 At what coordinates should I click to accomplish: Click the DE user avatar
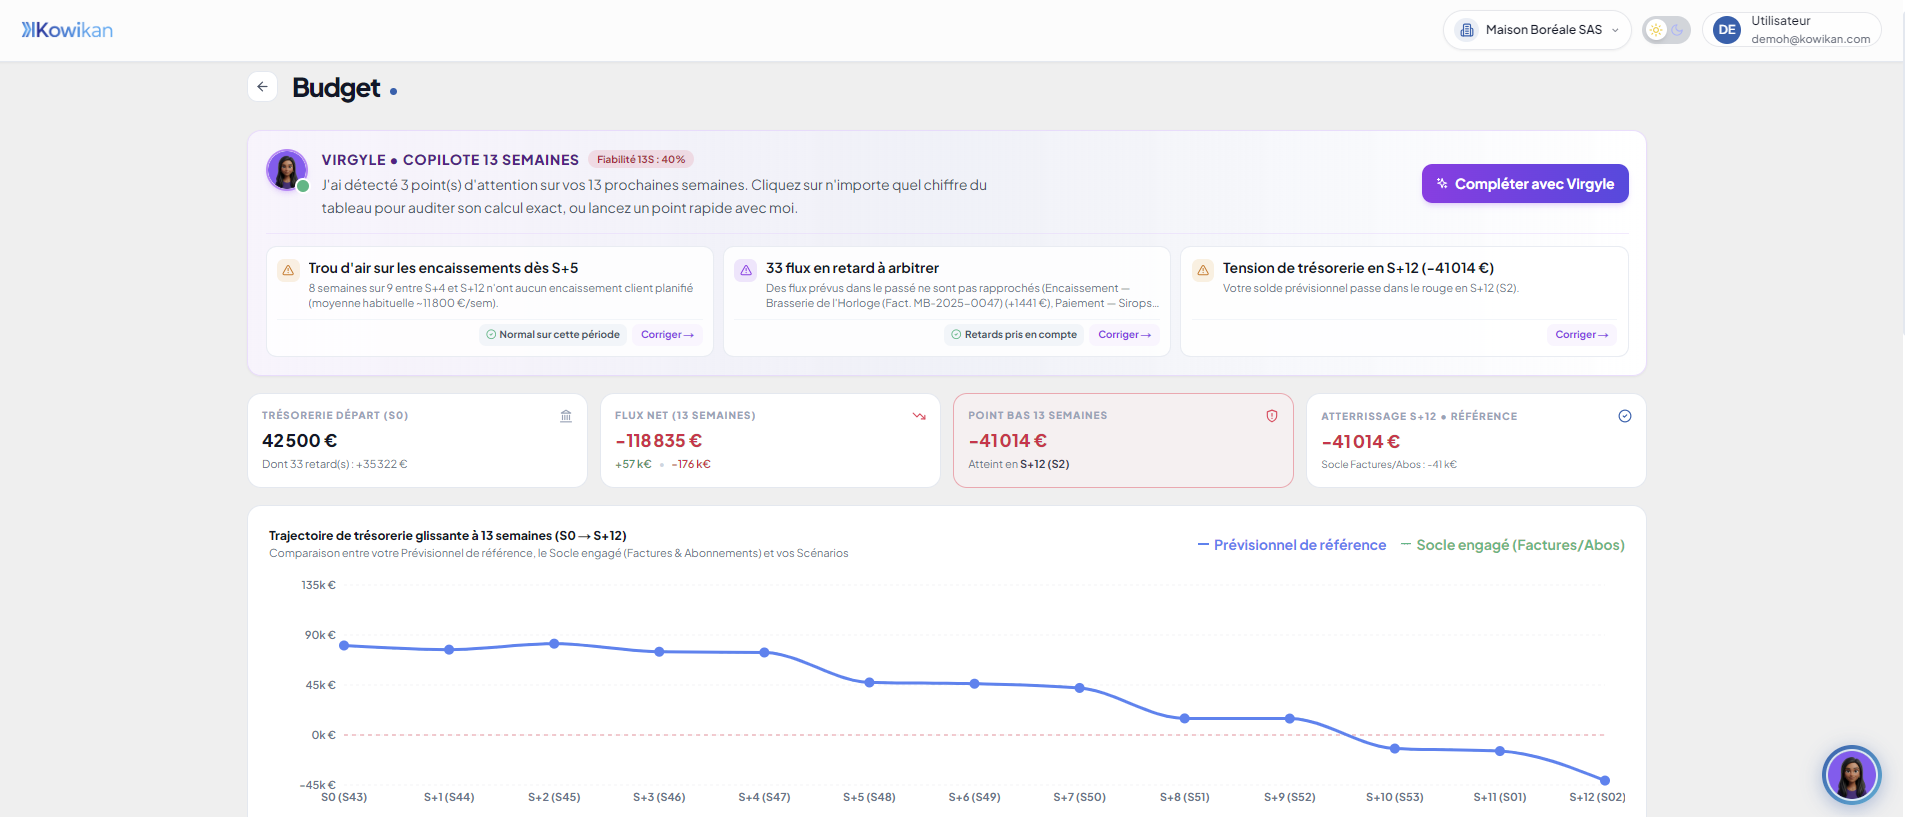[x=1727, y=30]
